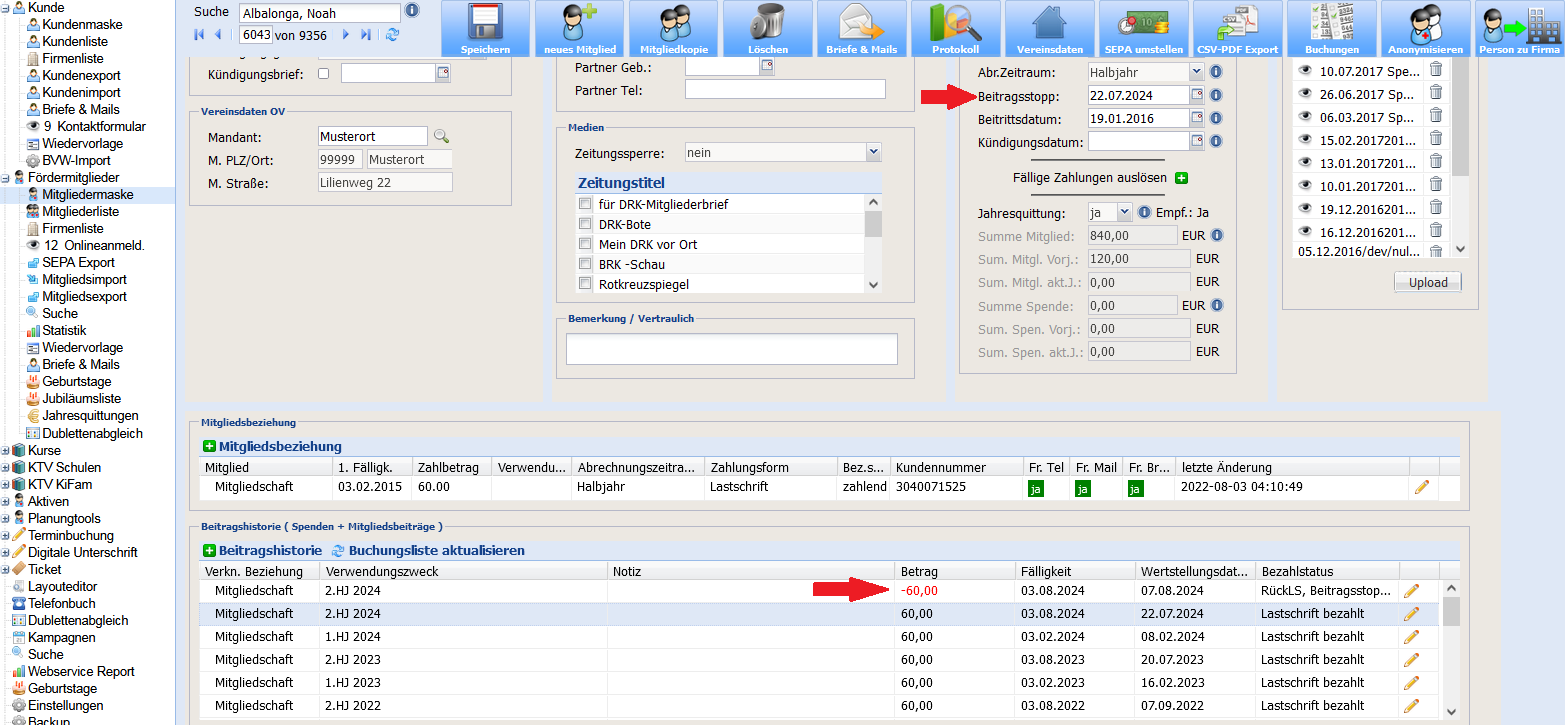The width and height of the screenshot is (1565, 725).
Task: Click Buchungsliste aktualisieren link
Action: [436, 550]
